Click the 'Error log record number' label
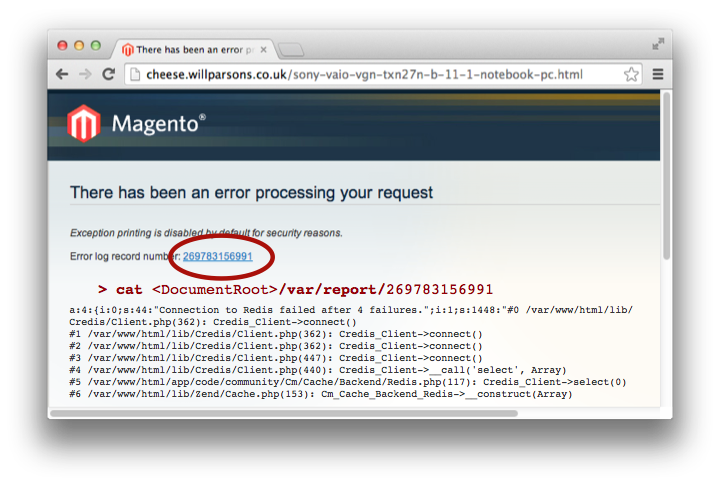 (x=125, y=256)
